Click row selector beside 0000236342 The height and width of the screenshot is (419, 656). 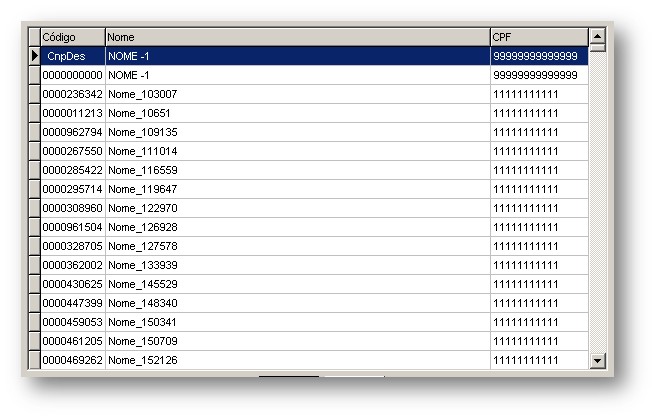pyautogui.click(x=35, y=94)
